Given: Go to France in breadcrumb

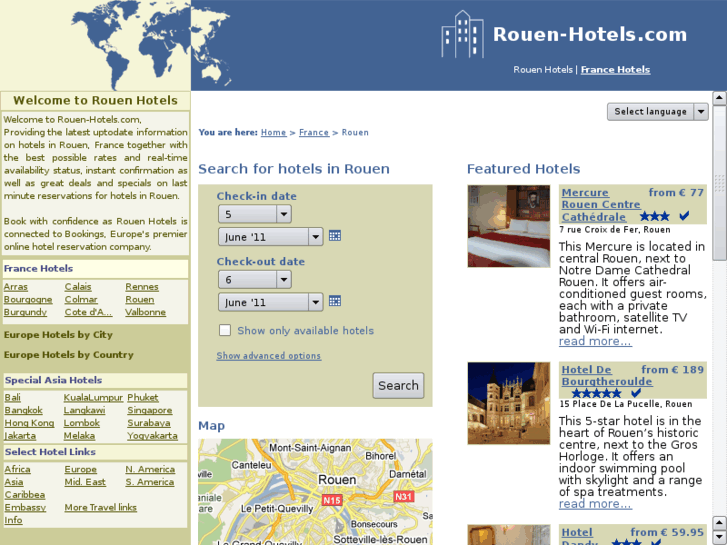Looking at the screenshot, I should click(x=314, y=132).
